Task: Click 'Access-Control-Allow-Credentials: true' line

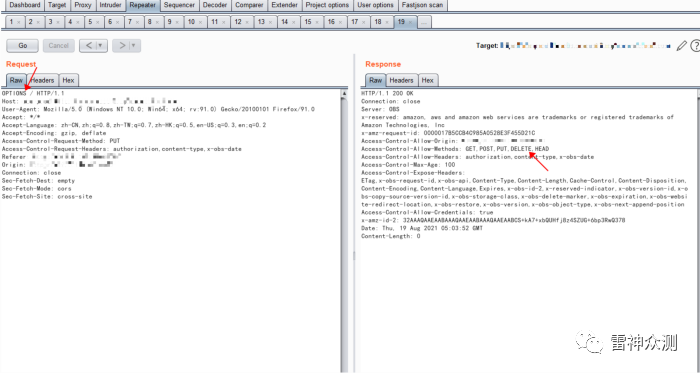Action: pyautogui.click(x=427, y=213)
